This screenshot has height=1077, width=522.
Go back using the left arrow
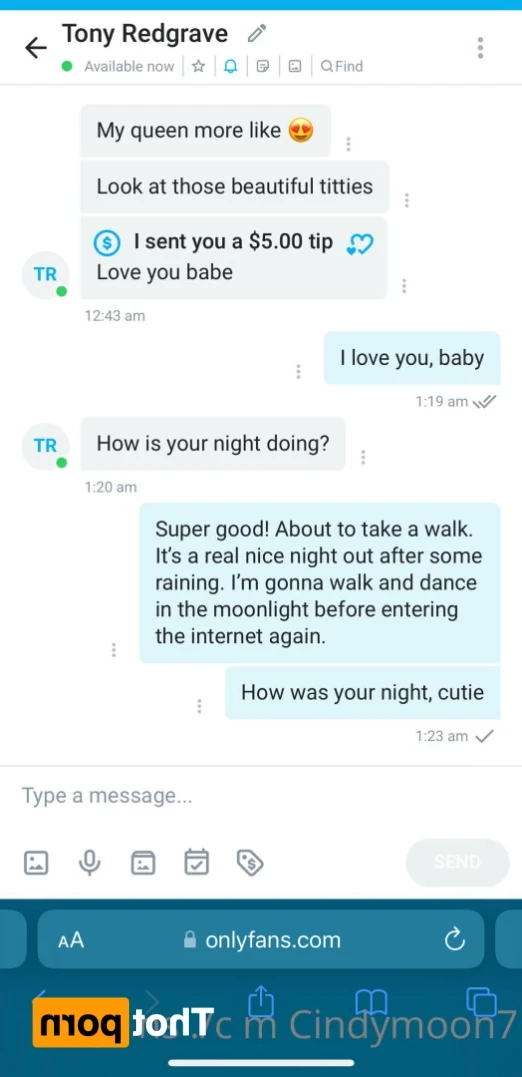[x=35, y=47]
